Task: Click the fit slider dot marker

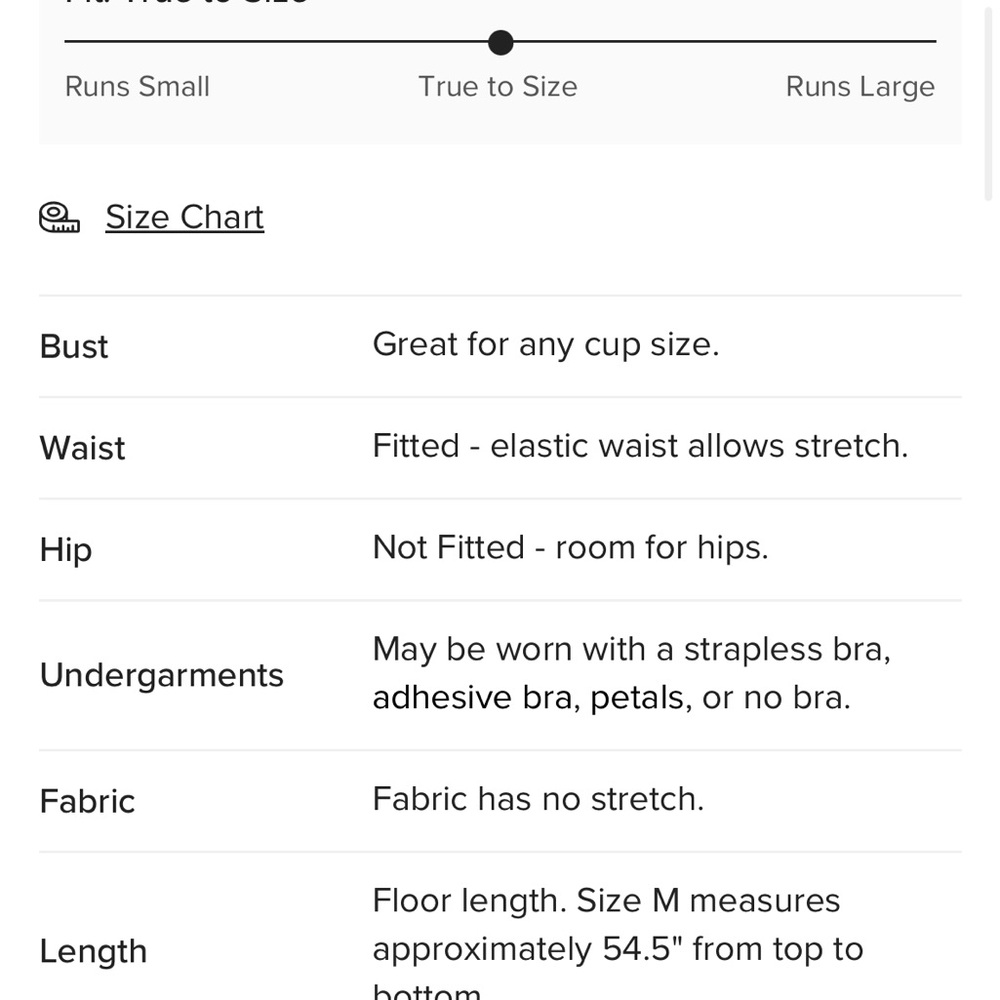Action: point(501,42)
